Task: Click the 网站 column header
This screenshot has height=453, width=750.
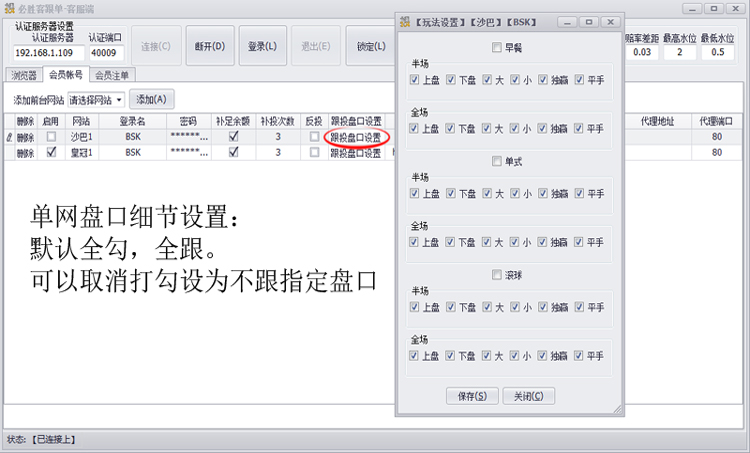Action: [x=81, y=121]
